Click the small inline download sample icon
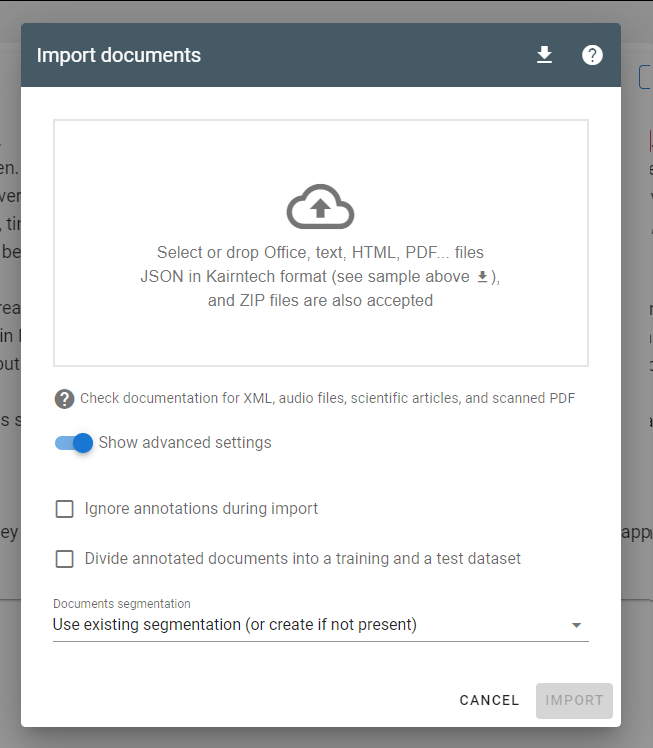Screen dimensions: 653x748 [482, 277]
